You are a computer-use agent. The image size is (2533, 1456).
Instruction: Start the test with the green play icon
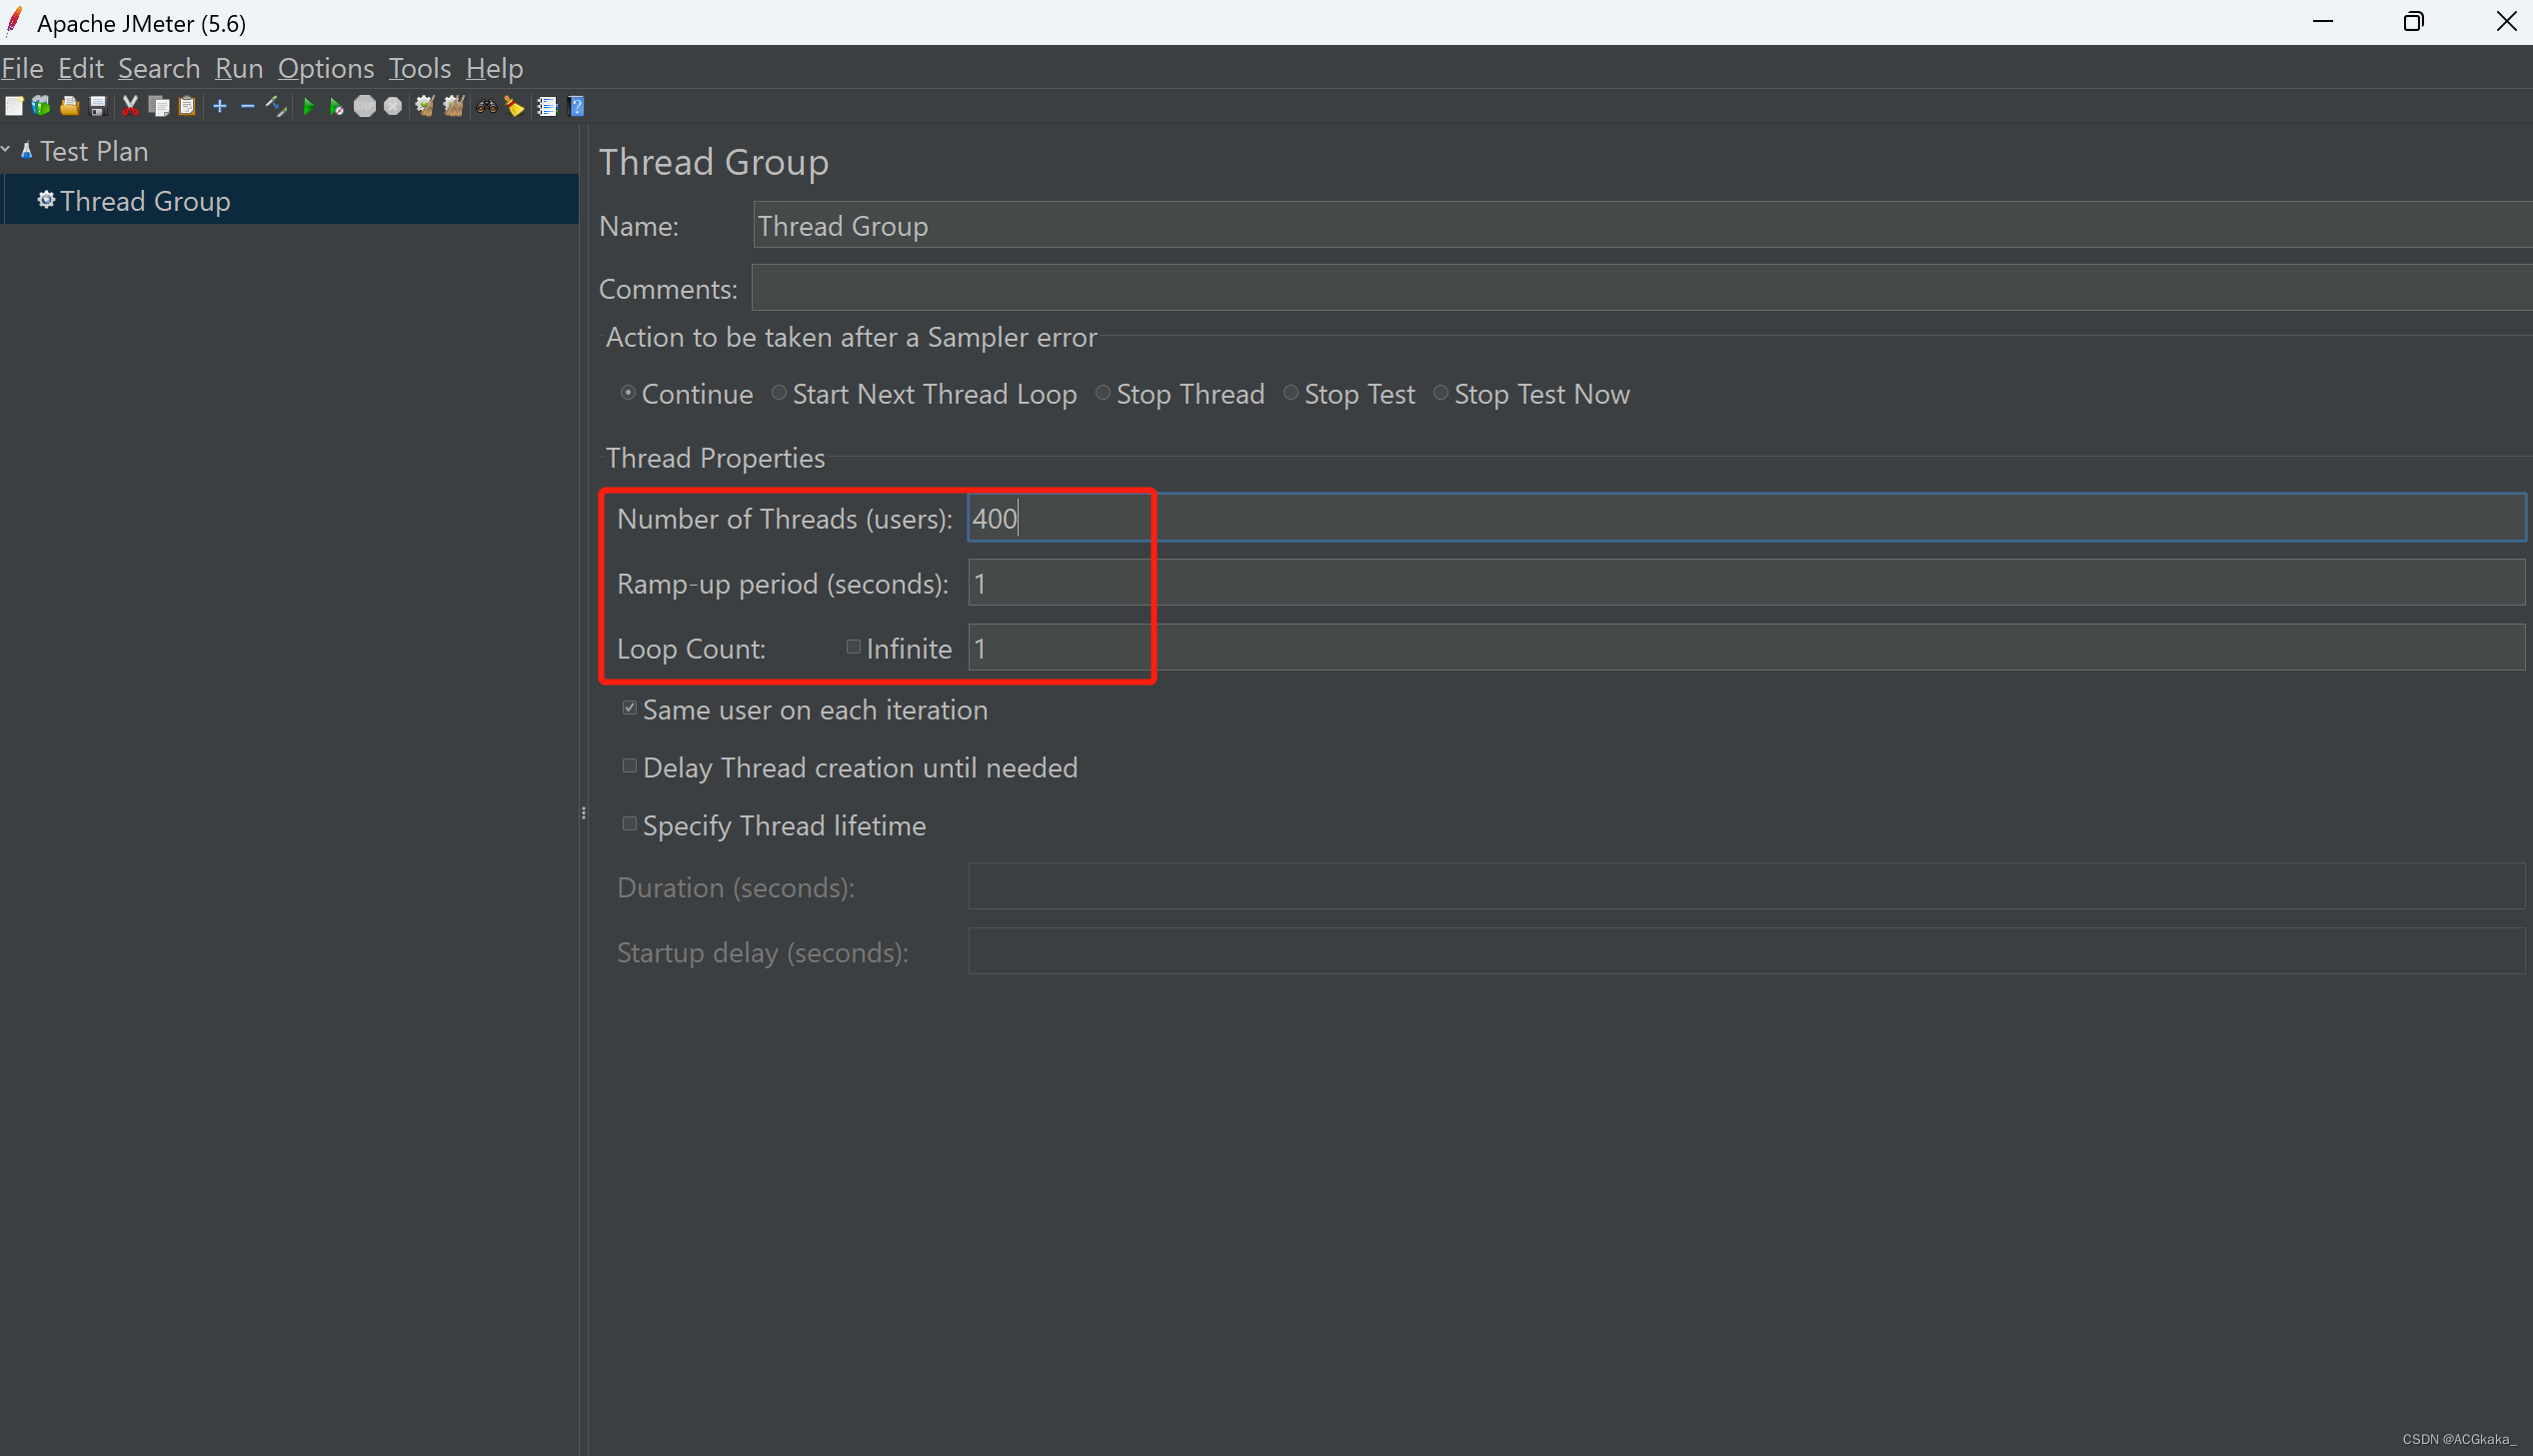coord(309,106)
